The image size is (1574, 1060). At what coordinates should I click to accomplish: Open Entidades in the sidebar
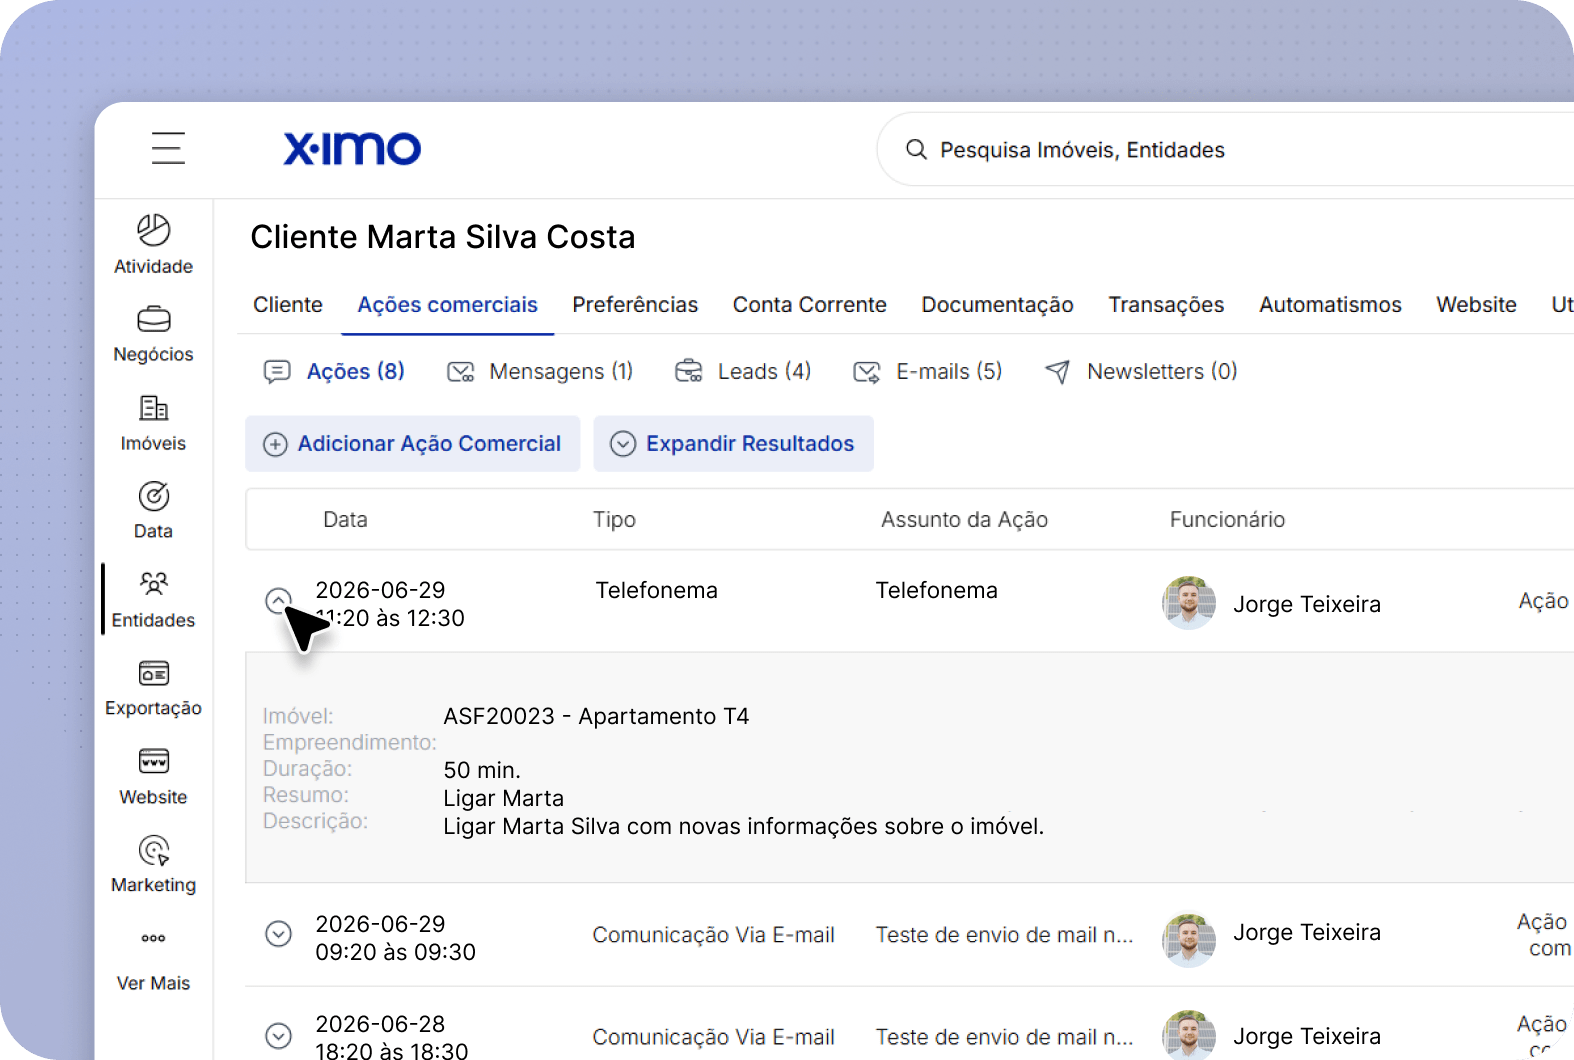coord(153,599)
